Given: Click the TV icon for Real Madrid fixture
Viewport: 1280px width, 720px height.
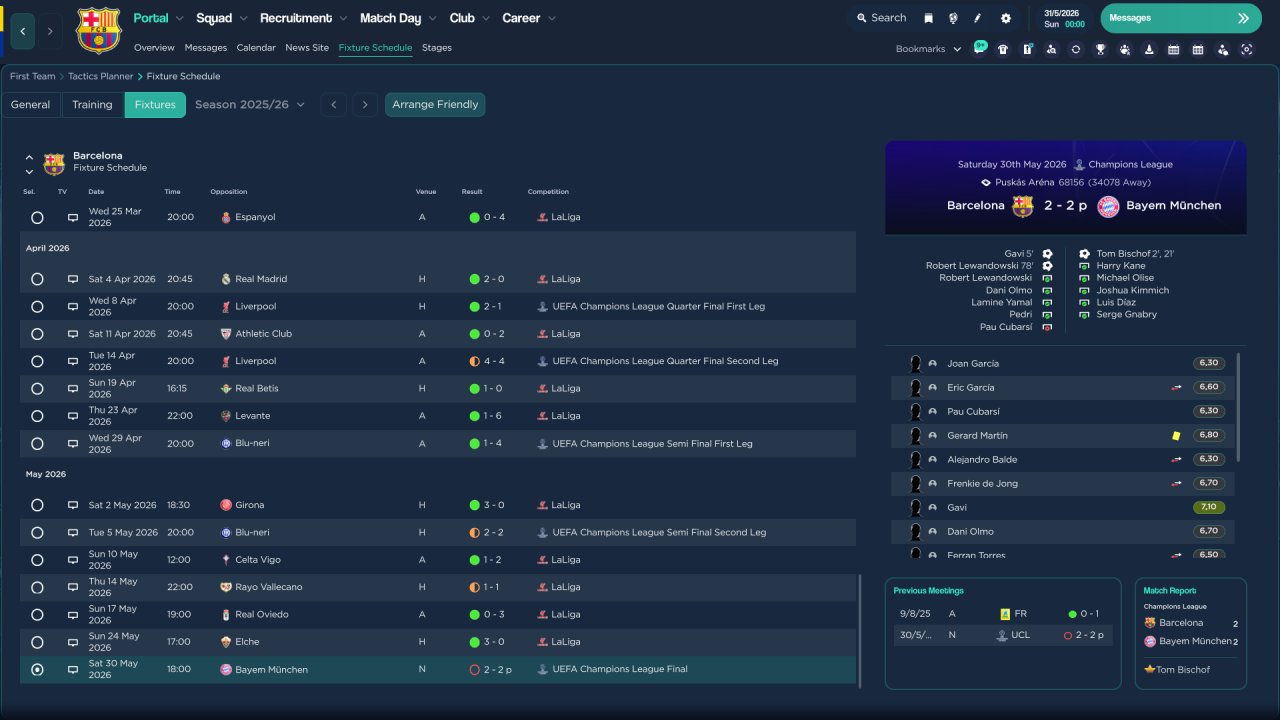Looking at the screenshot, I should [73, 279].
